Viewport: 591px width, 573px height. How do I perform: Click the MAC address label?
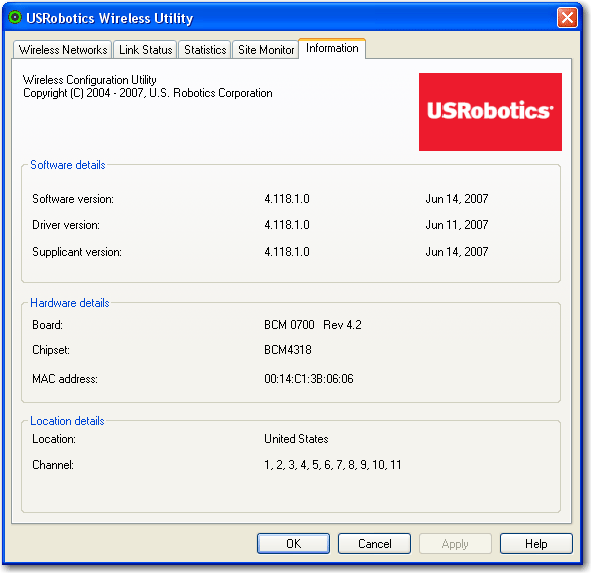click(65, 378)
